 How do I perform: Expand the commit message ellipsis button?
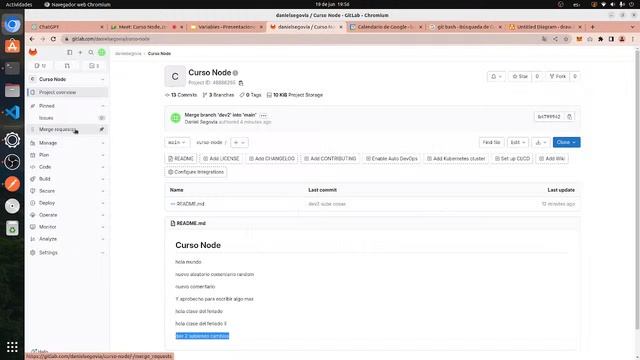pos(264,115)
